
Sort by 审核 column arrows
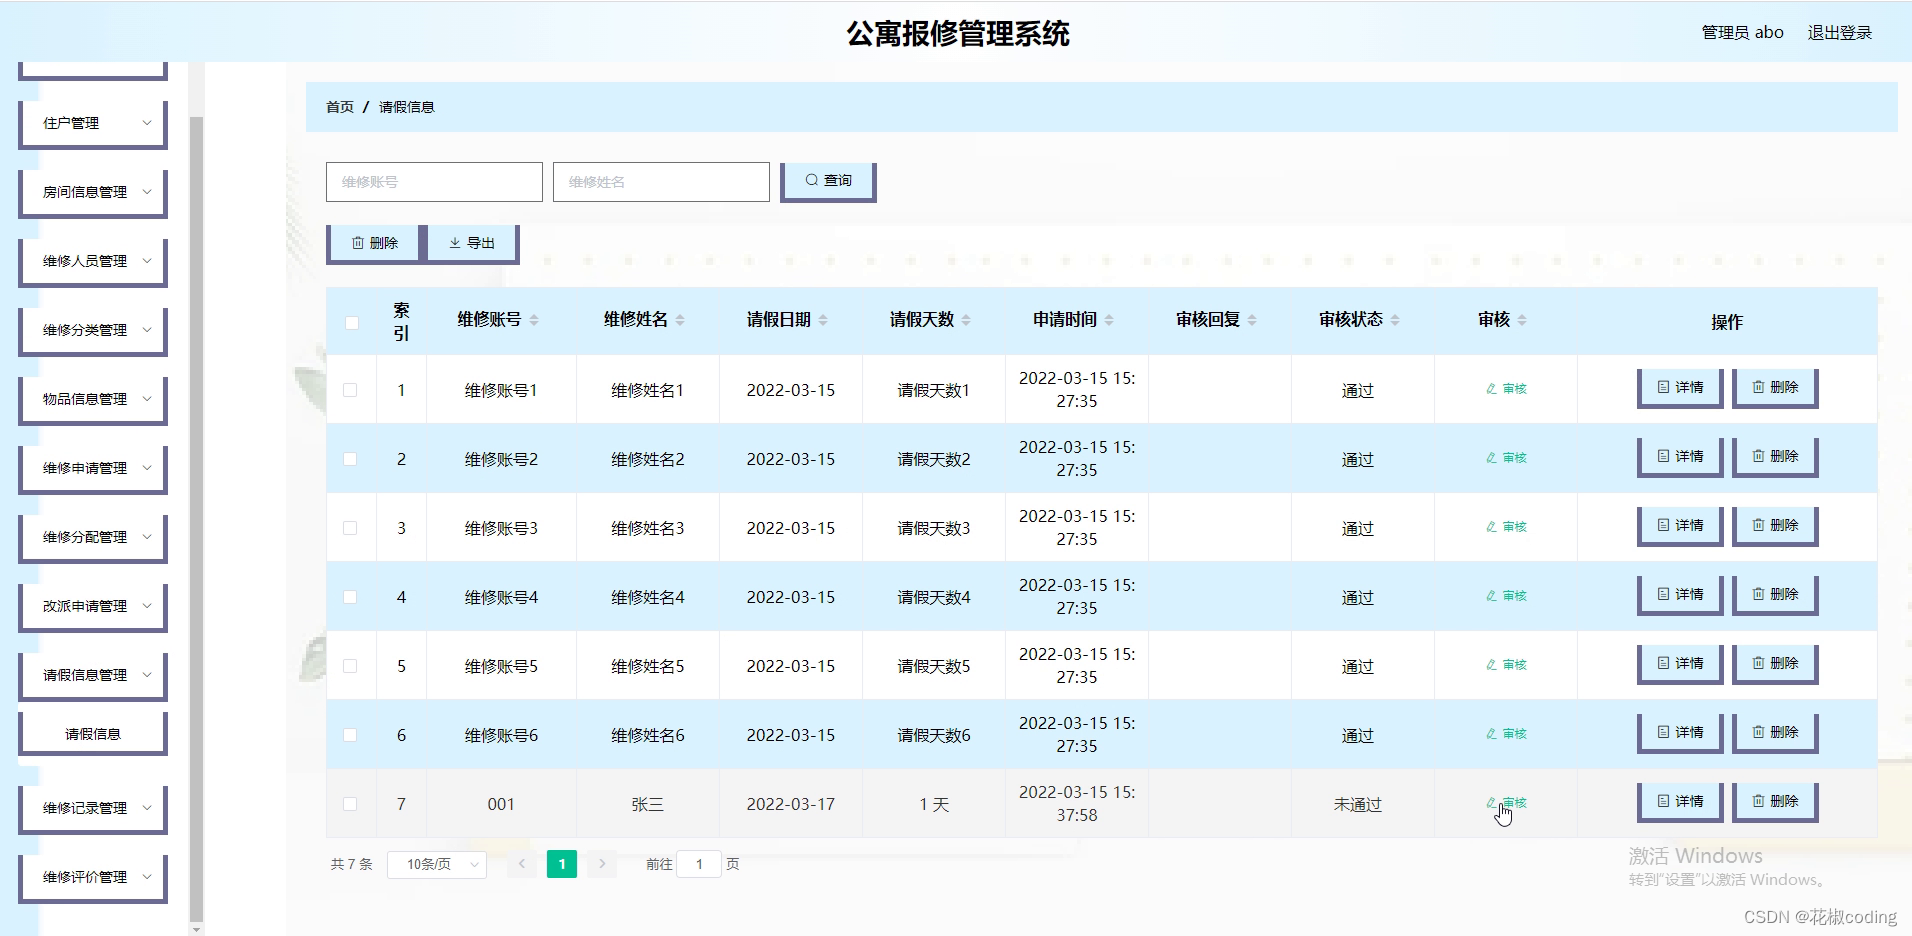[x=1522, y=320]
